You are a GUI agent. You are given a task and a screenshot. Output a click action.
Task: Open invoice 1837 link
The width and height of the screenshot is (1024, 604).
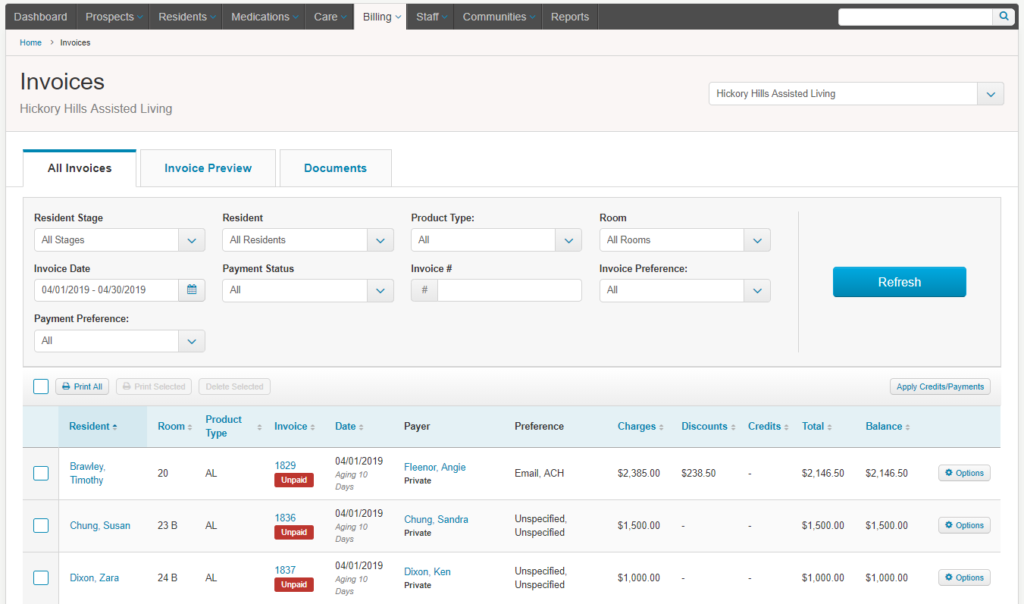coord(285,570)
